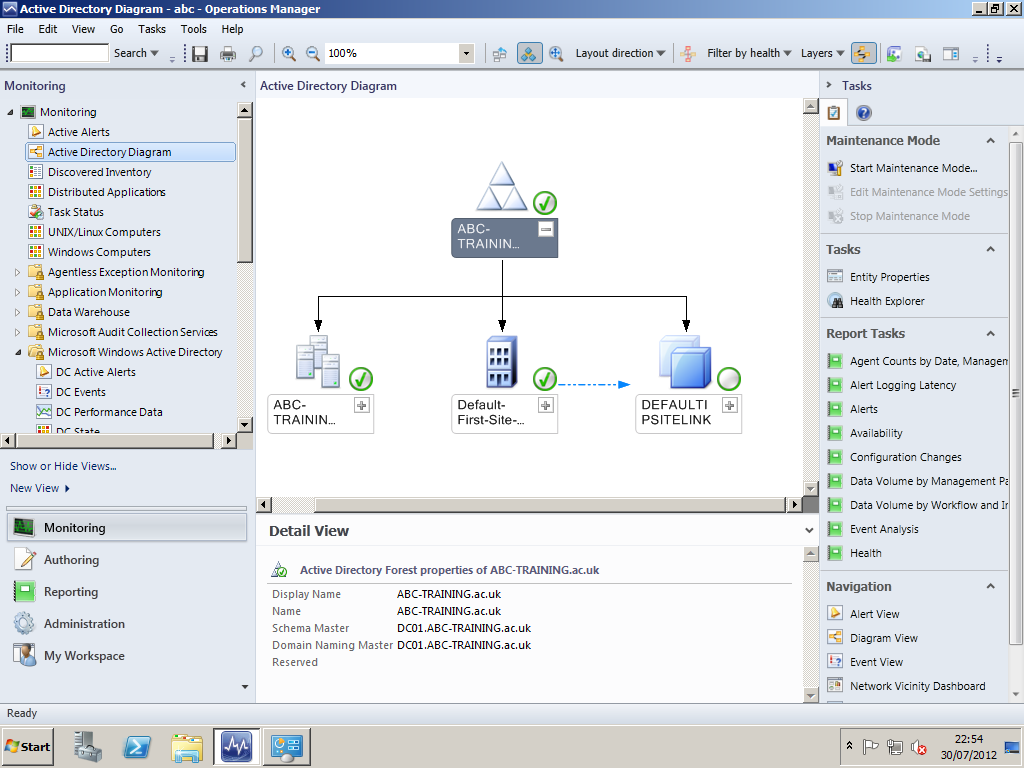Click the navigation tree vertical scrollbar thumb
The width and height of the screenshot is (1024, 768).
245,191
